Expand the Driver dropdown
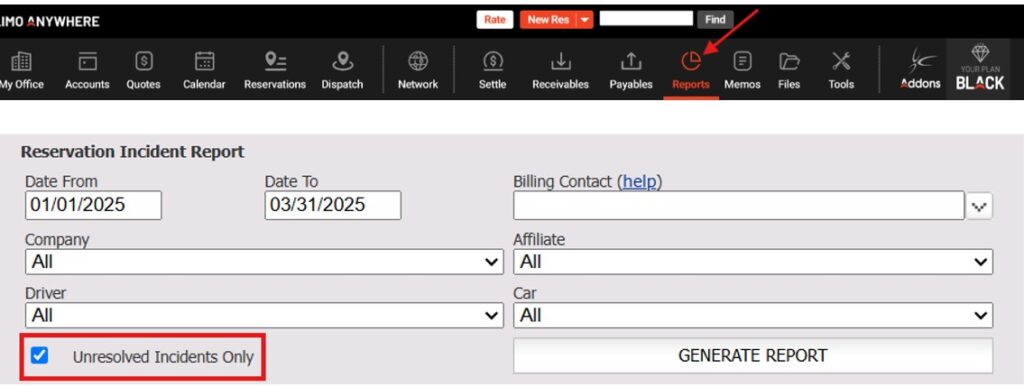1024x387 pixels. coord(264,315)
